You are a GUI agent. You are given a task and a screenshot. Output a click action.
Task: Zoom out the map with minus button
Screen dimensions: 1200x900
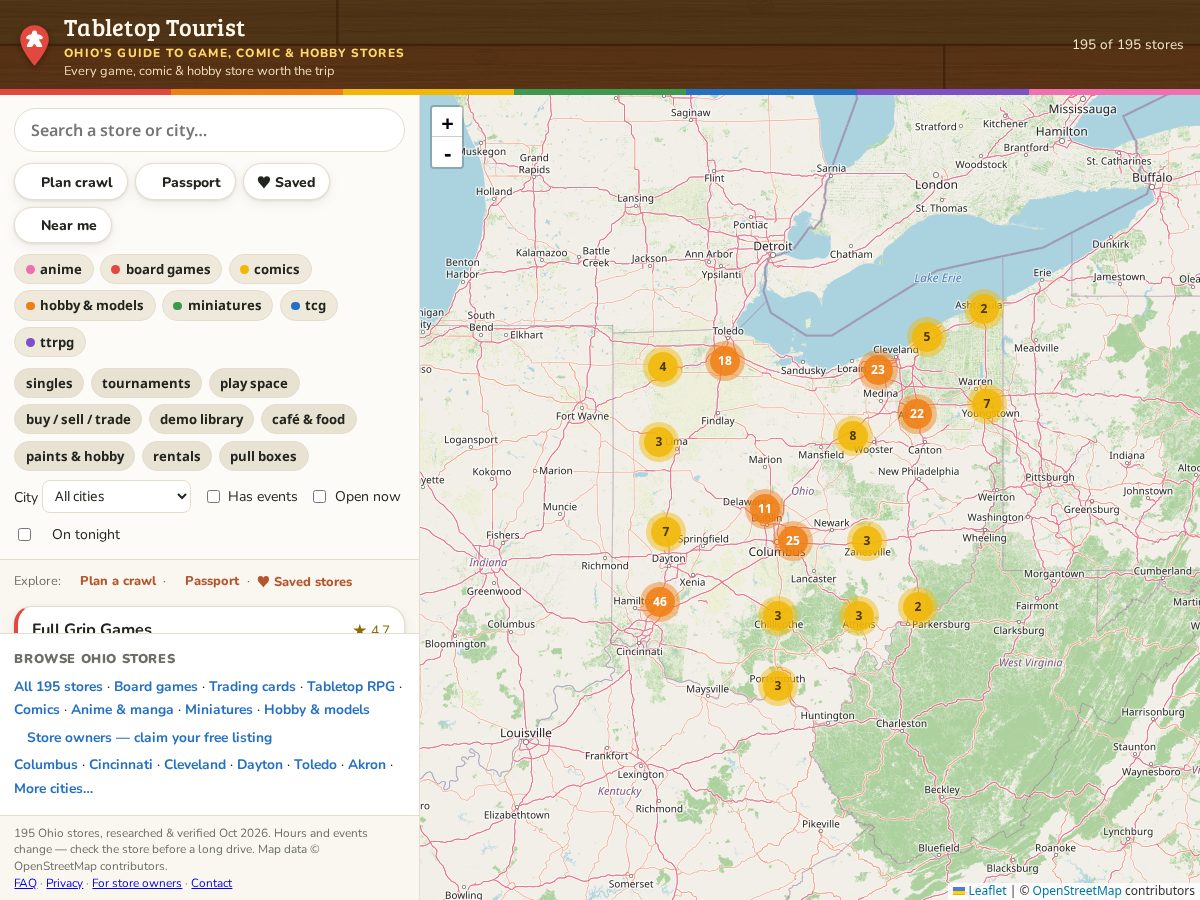click(x=447, y=153)
